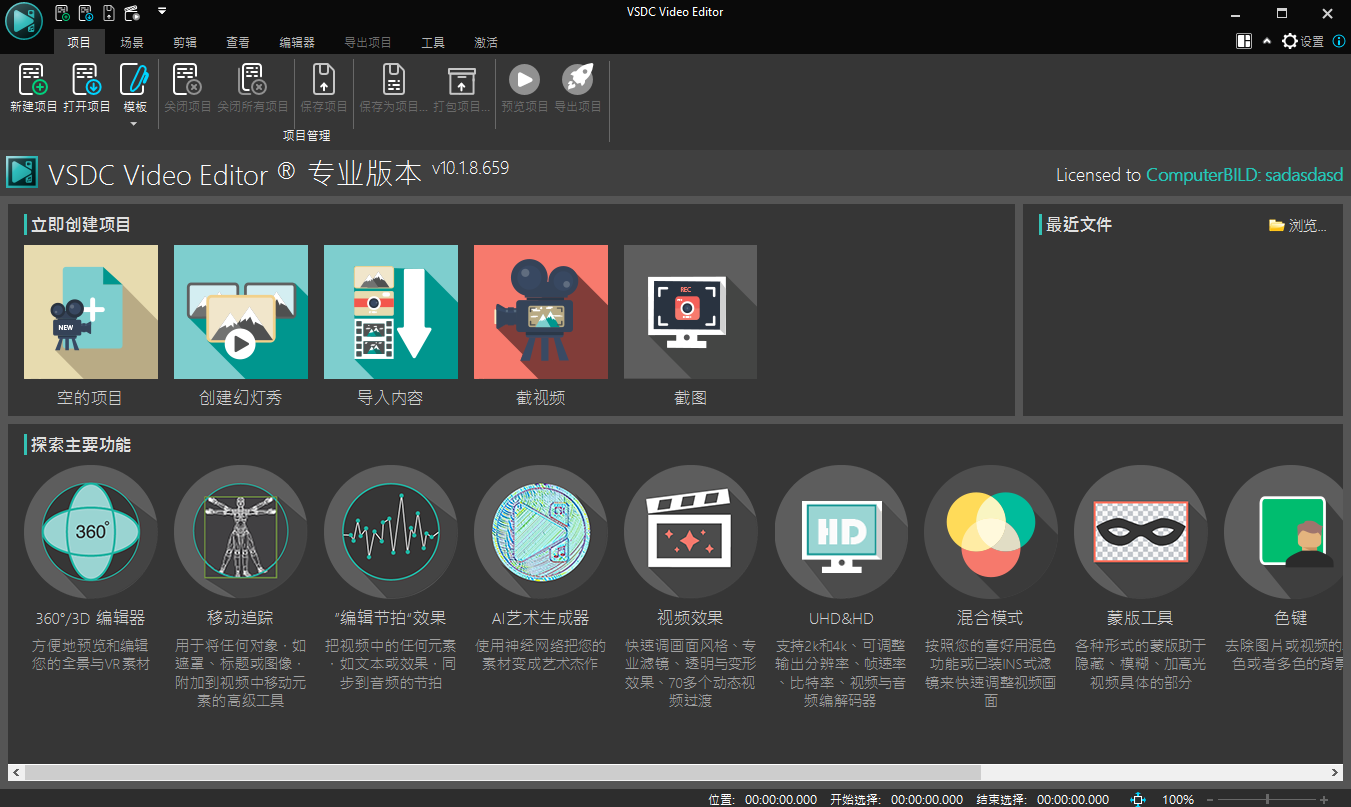Open the AI艺术生成器 feature icon
Screen dimensions: 1351x807
(541, 532)
